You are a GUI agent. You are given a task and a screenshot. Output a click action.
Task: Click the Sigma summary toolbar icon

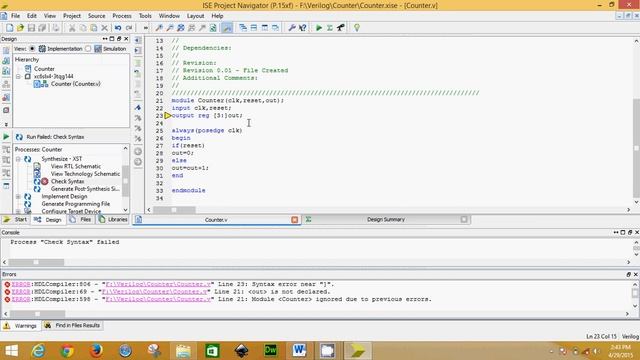(330, 28)
